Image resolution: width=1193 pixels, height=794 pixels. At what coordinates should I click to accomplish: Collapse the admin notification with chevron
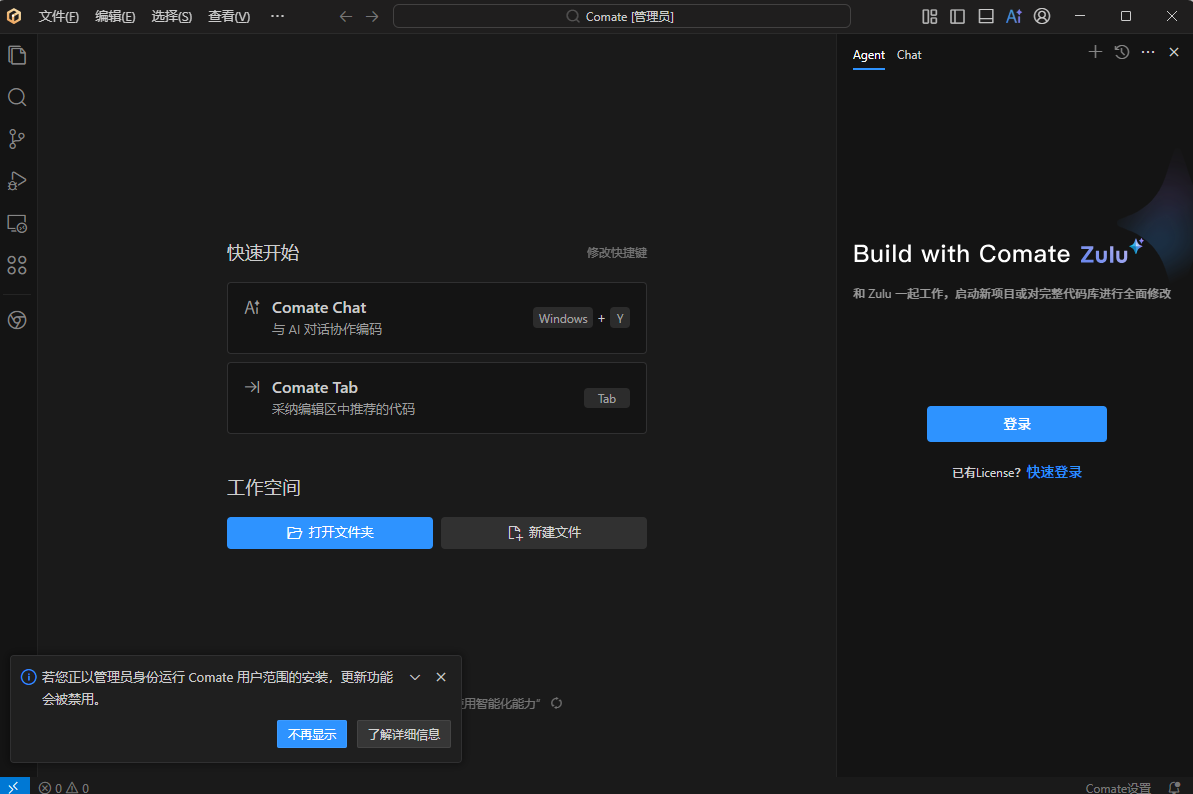tap(415, 677)
